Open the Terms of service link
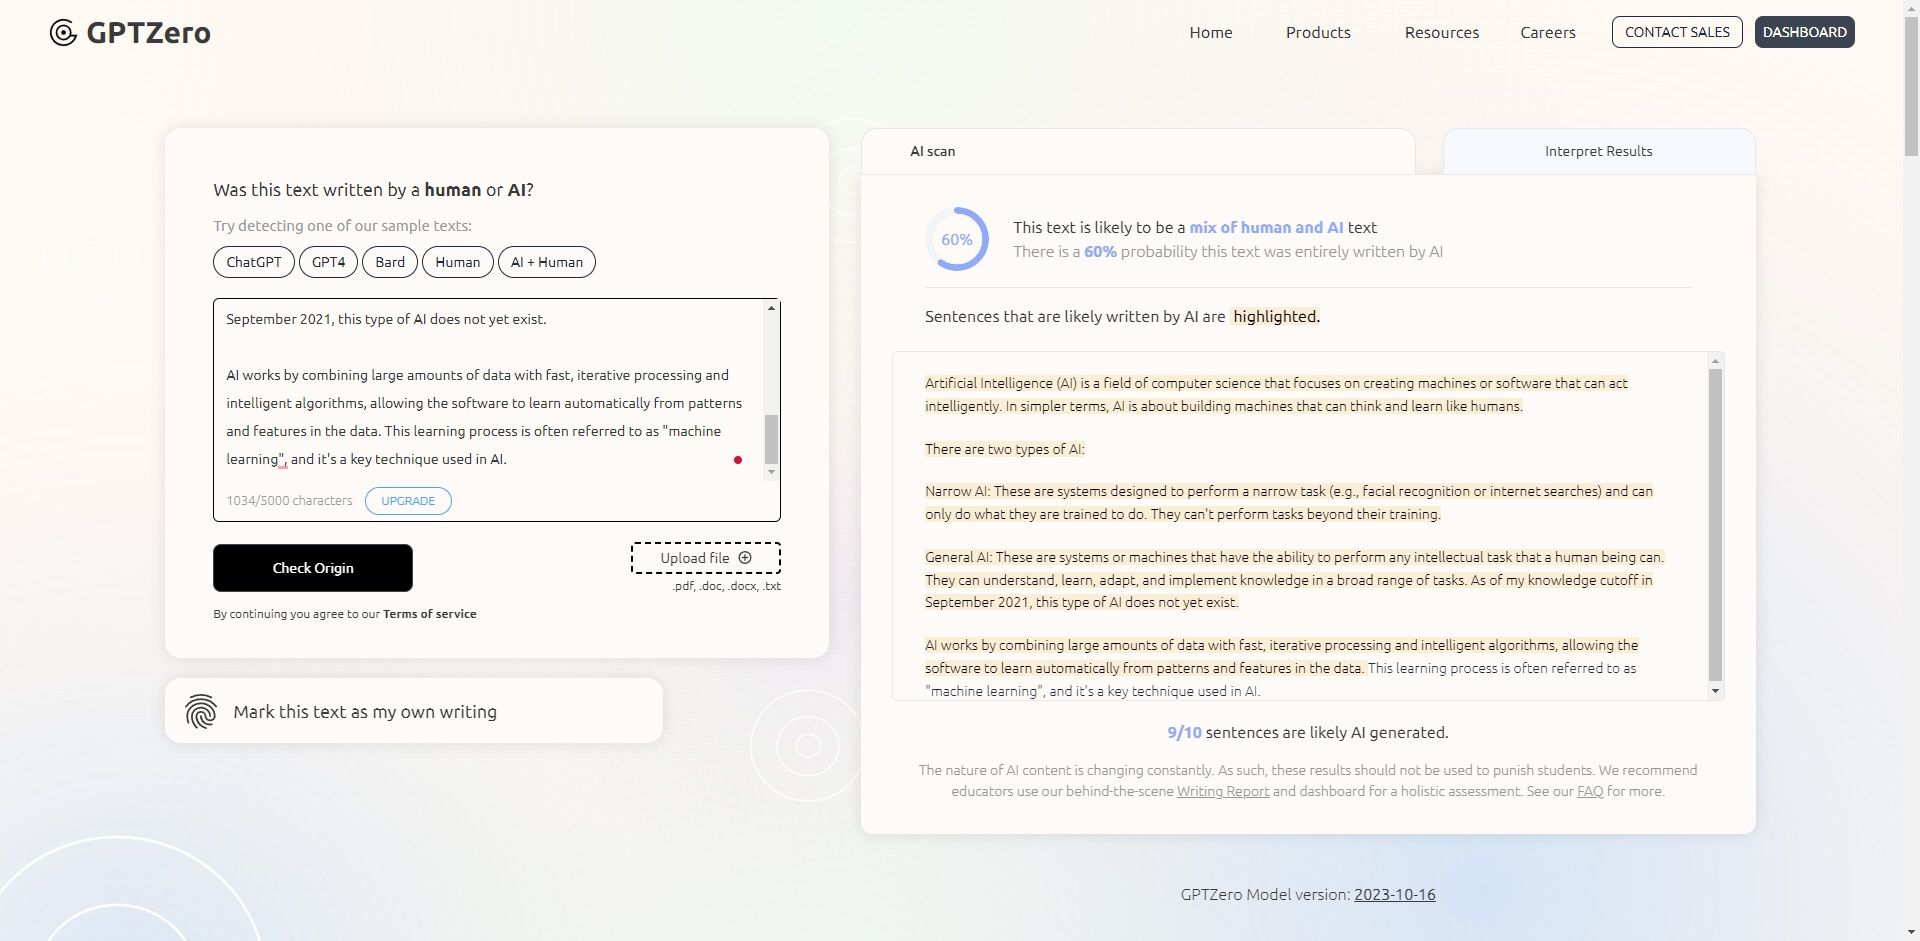1920x941 pixels. point(429,613)
